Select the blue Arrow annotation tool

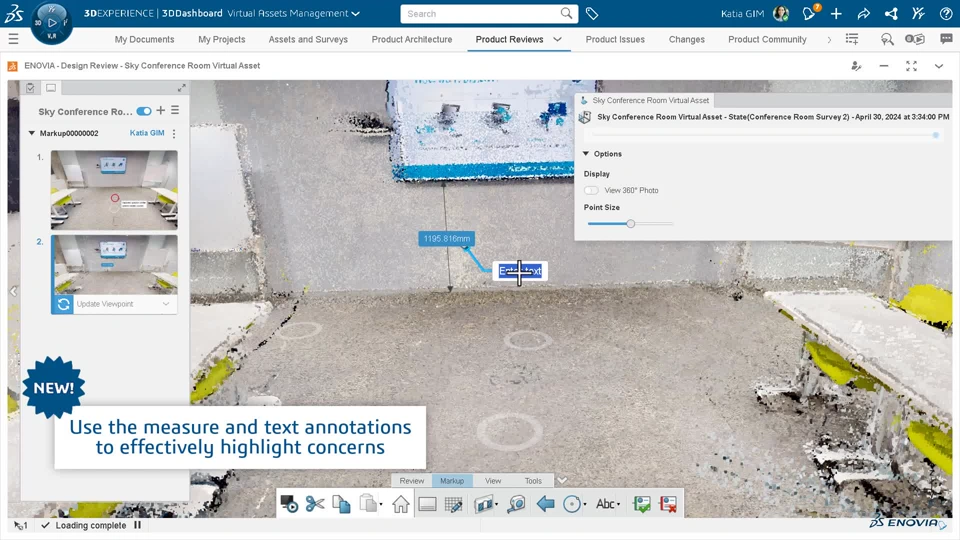tap(545, 504)
